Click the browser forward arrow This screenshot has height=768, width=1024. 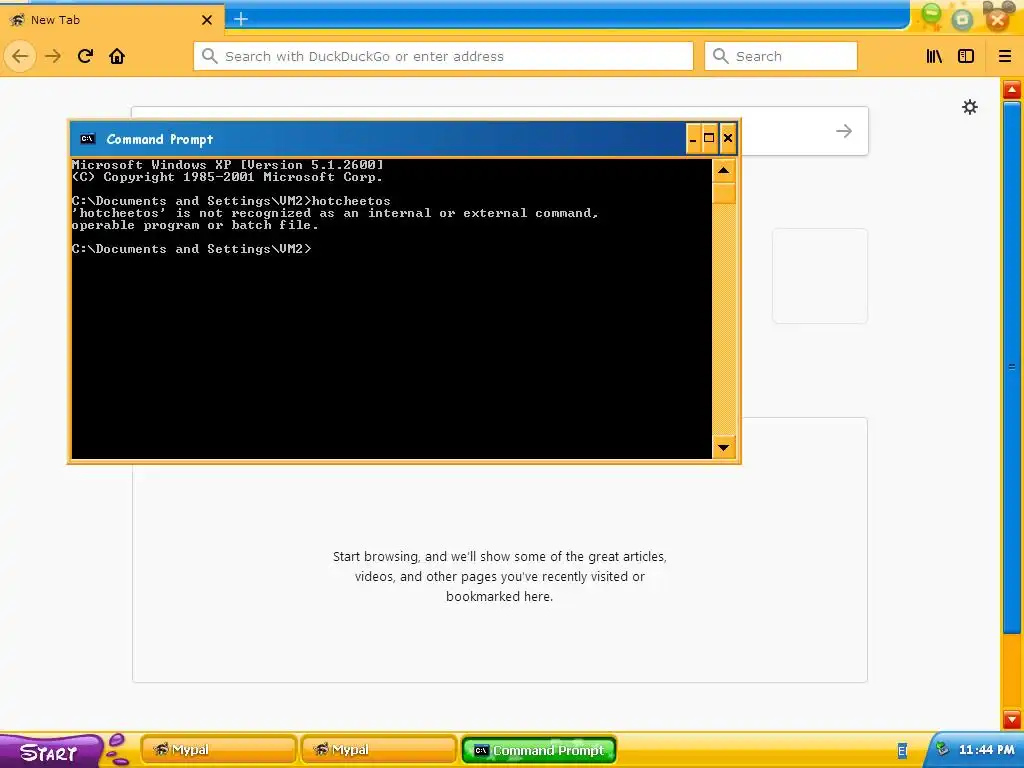53,56
